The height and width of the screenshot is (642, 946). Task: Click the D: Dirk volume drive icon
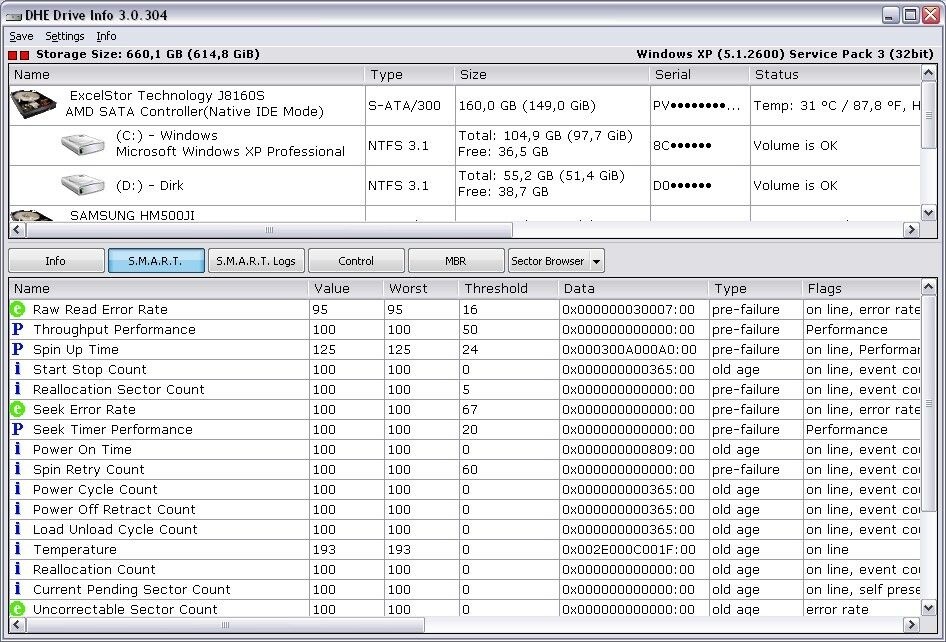pyautogui.click(x=82, y=185)
